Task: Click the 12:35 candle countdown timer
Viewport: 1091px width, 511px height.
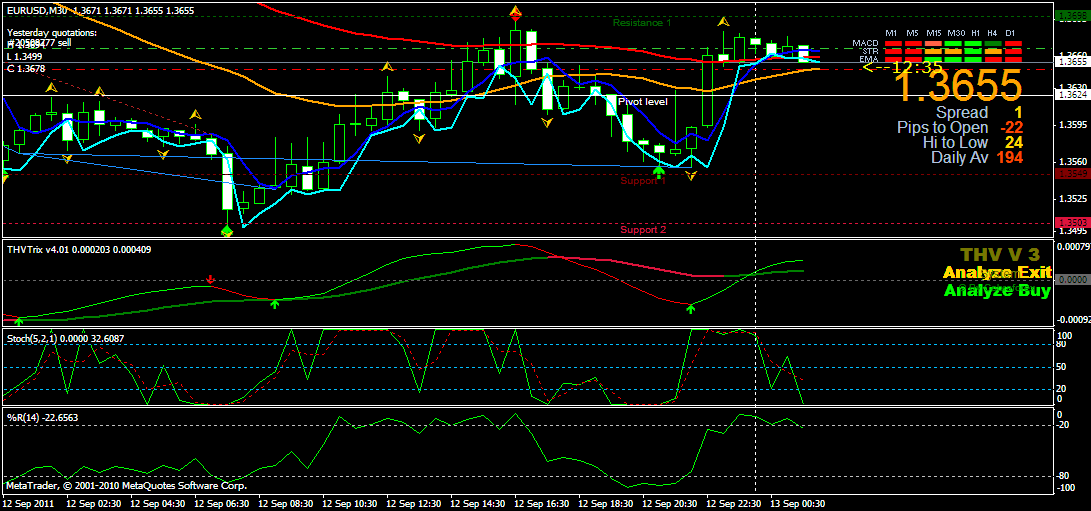Action: (x=917, y=67)
